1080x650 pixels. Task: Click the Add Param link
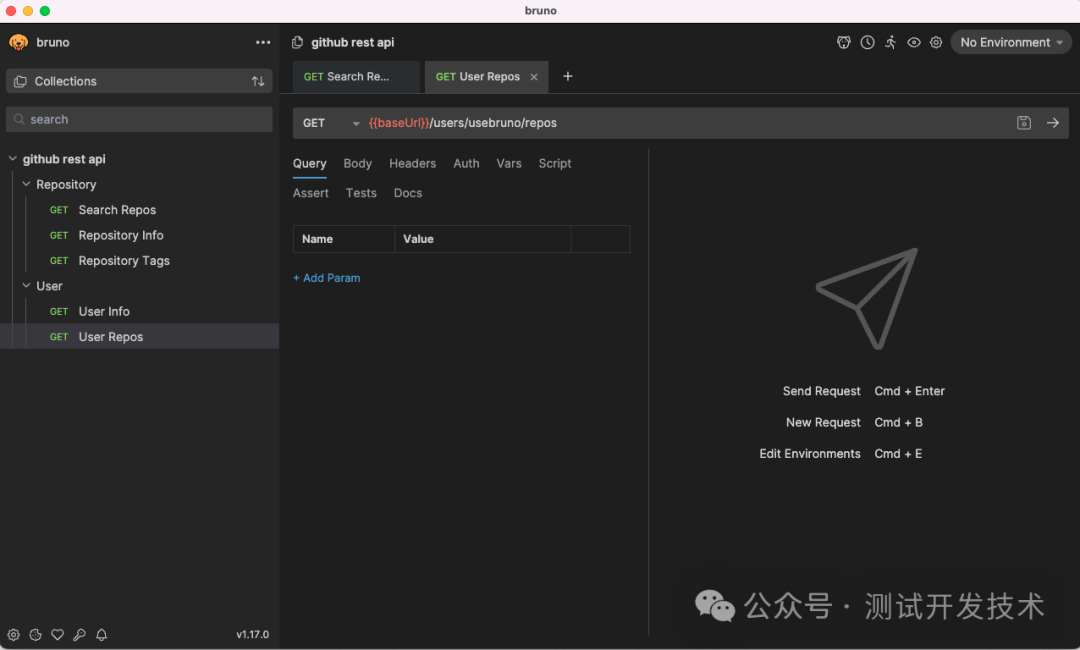click(326, 277)
